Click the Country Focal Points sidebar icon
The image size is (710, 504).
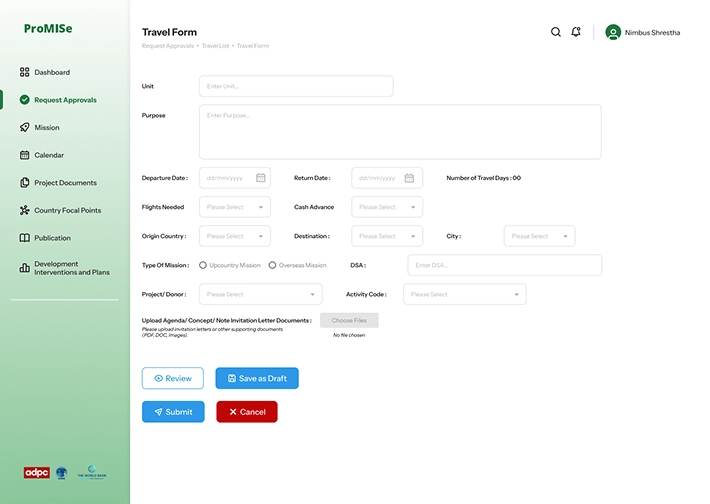click(25, 211)
